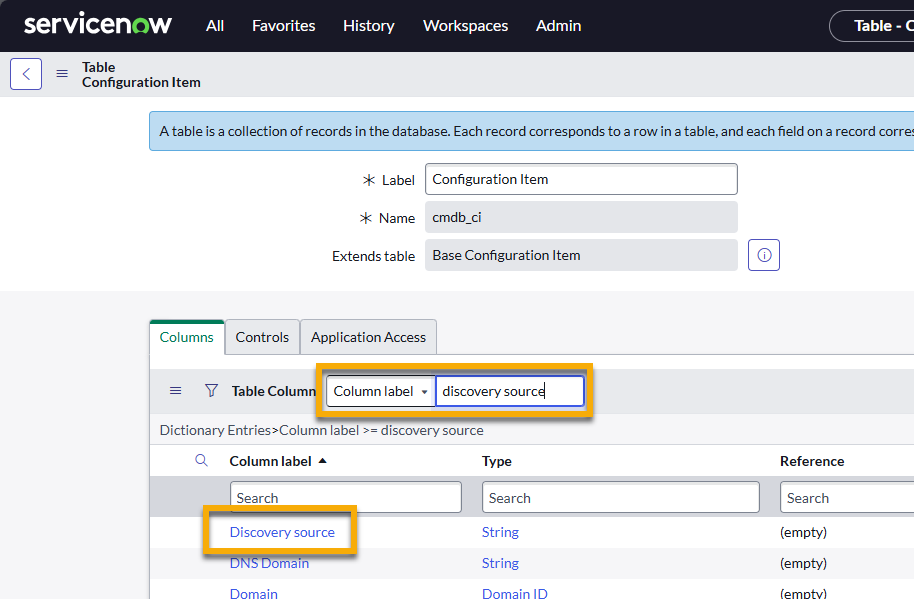The width and height of the screenshot is (914, 599).
Task: Open the additional actions menu beside Configuration Item
Action: click(x=61, y=73)
